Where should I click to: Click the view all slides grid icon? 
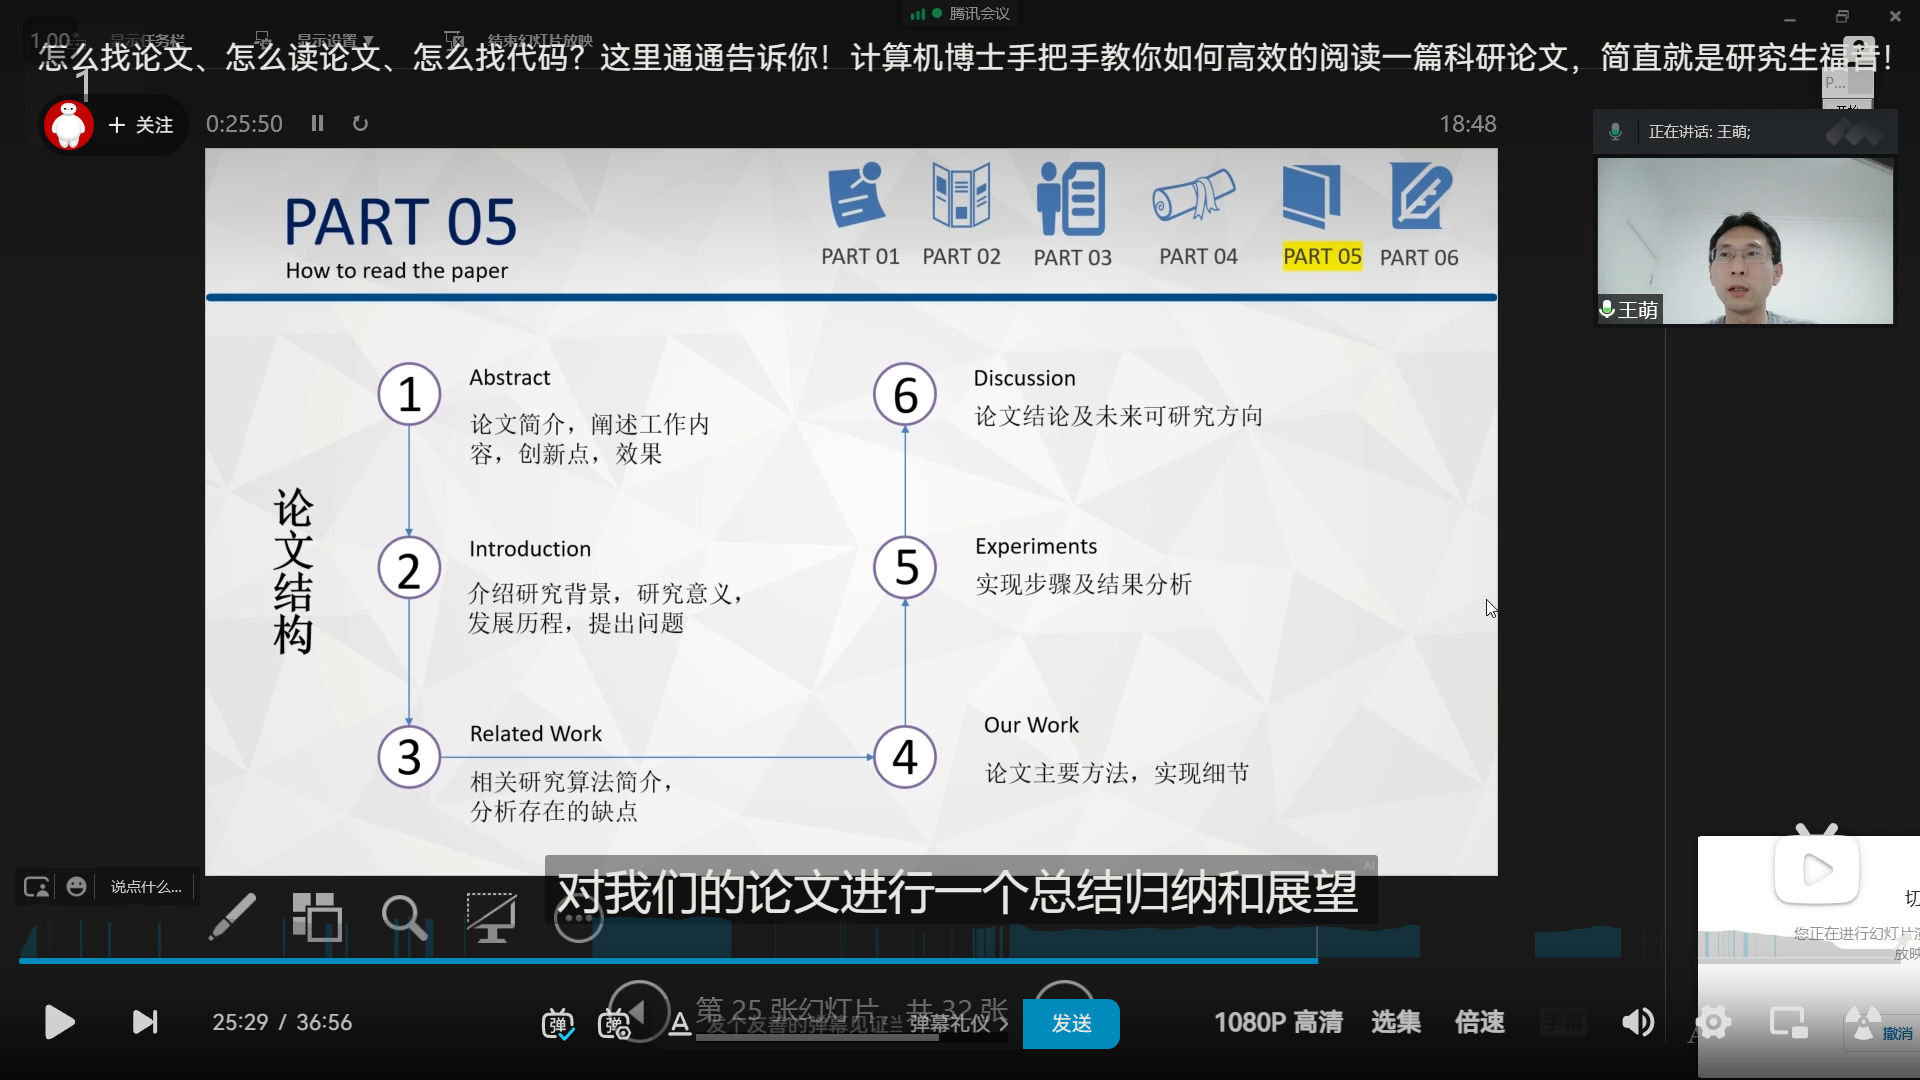pos(317,916)
